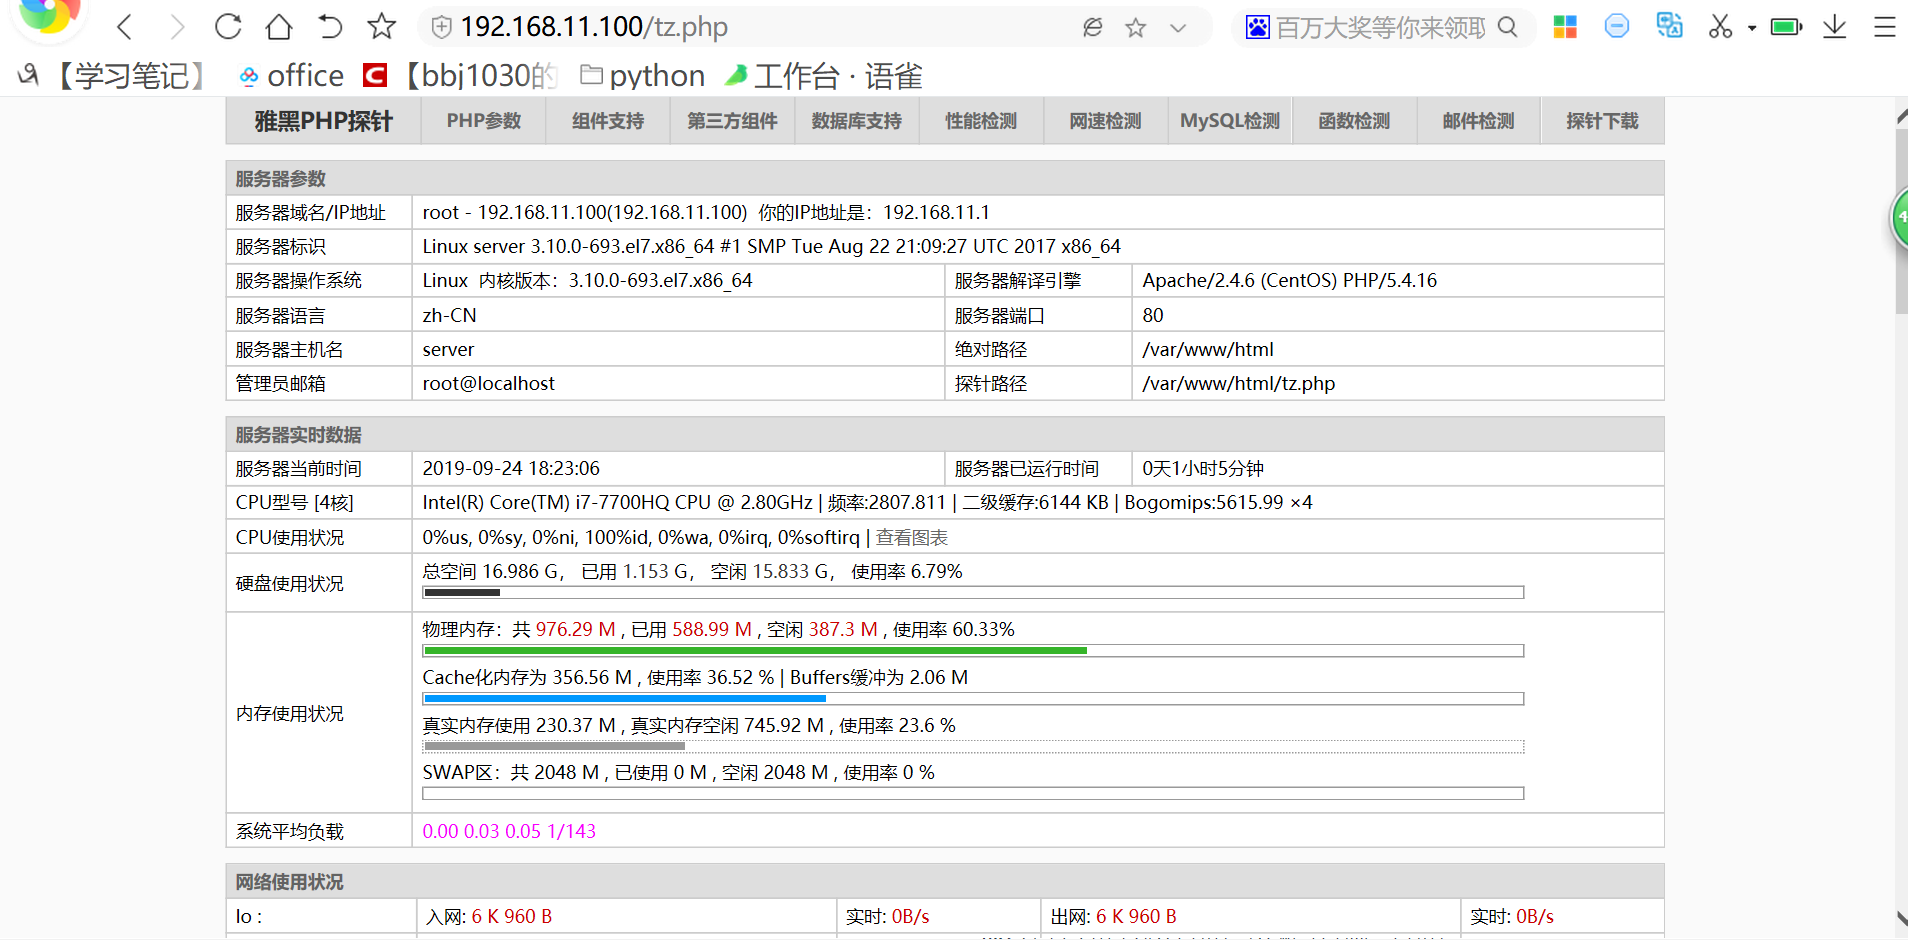
Task: Click the 网络使用状况 section header
Action: pos(945,882)
